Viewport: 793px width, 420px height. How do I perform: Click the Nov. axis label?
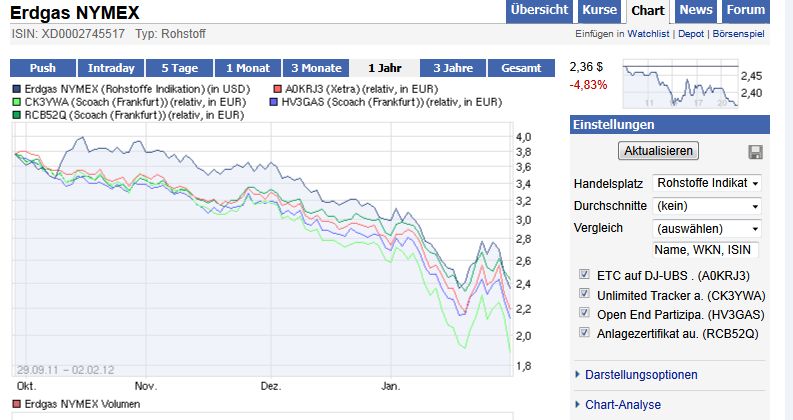tap(146, 386)
